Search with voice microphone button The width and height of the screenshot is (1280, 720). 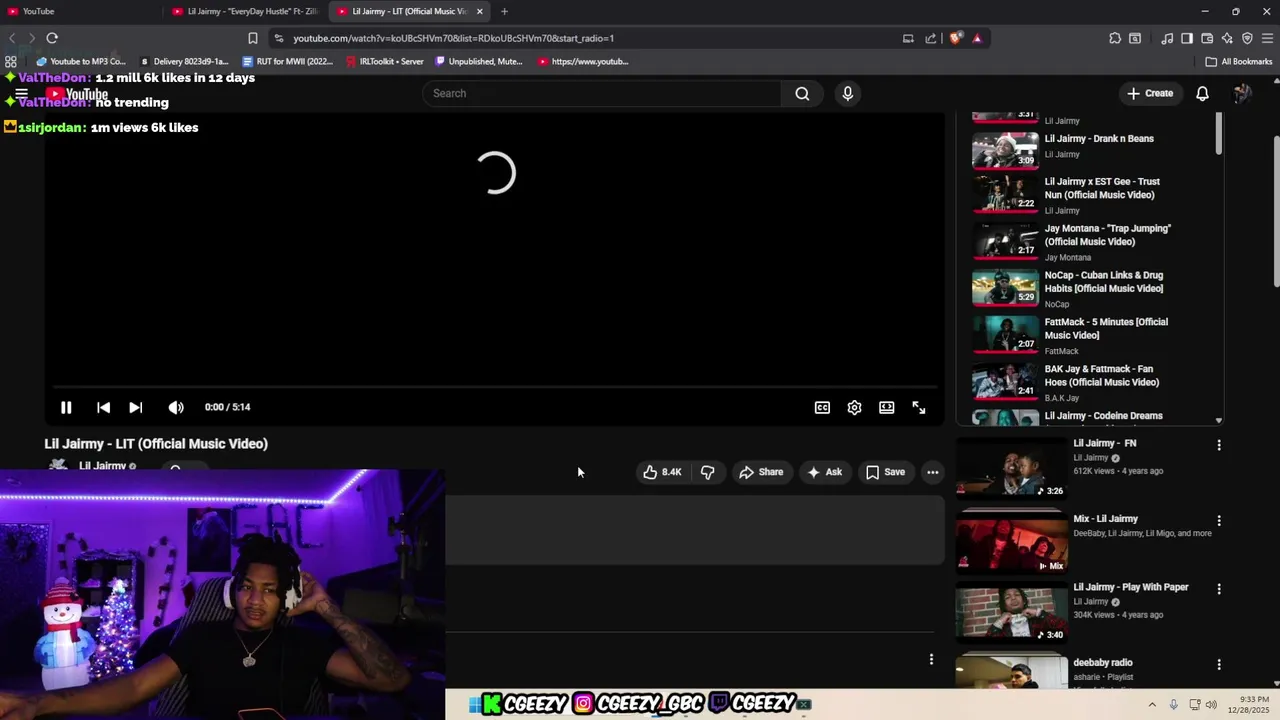point(848,93)
